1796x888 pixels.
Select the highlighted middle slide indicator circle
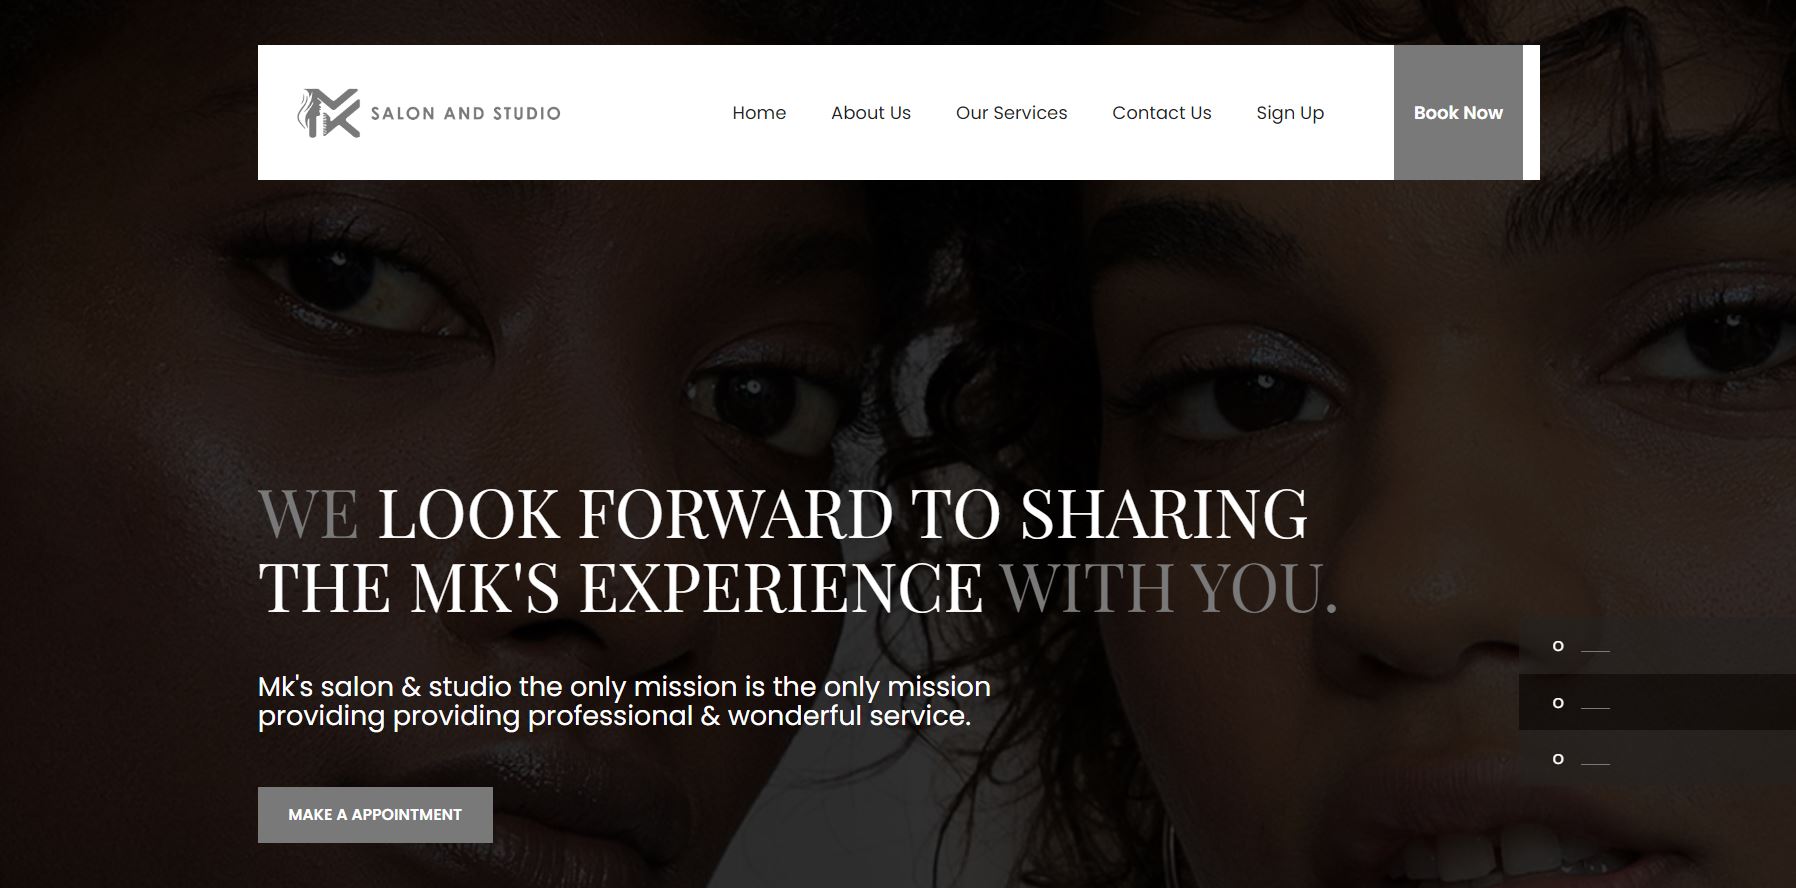(x=1558, y=703)
